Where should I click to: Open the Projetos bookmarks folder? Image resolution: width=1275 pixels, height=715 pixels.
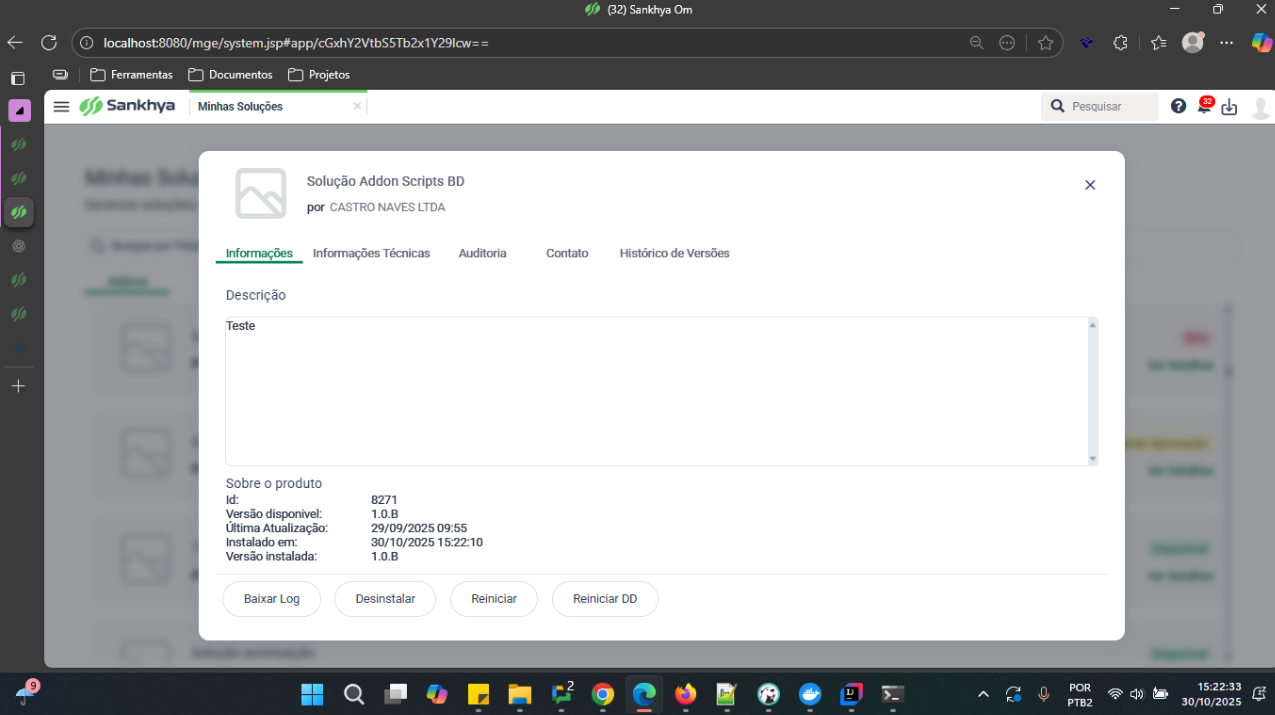tap(319, 75)
